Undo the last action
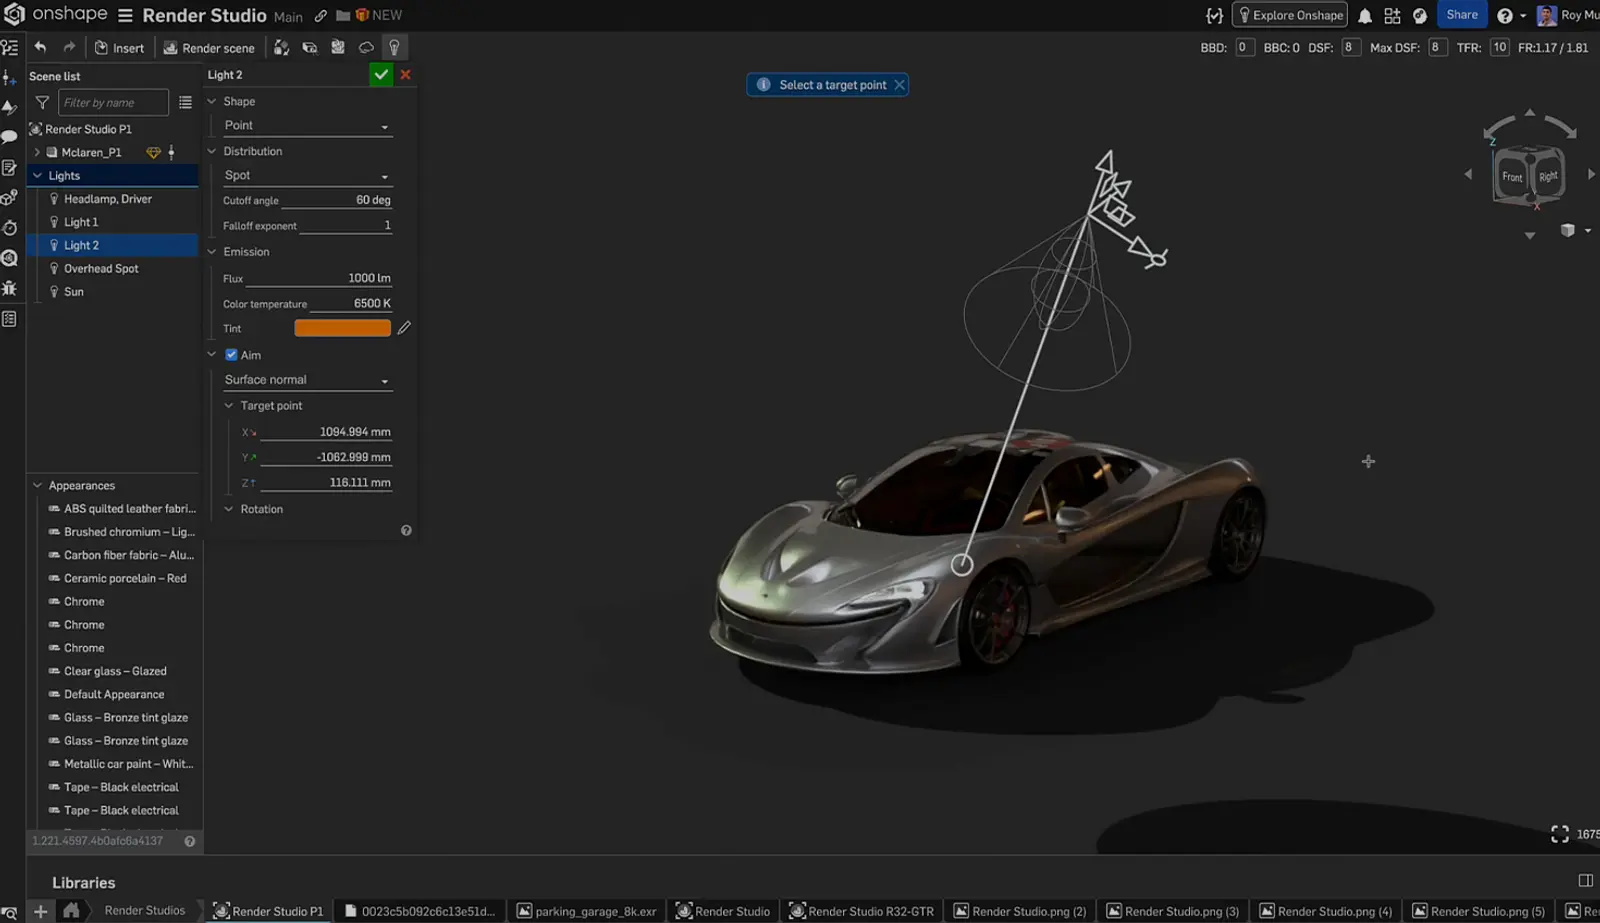Viewport: 1600px width, 923px height. pyautogui.click(x=40, y=47)
